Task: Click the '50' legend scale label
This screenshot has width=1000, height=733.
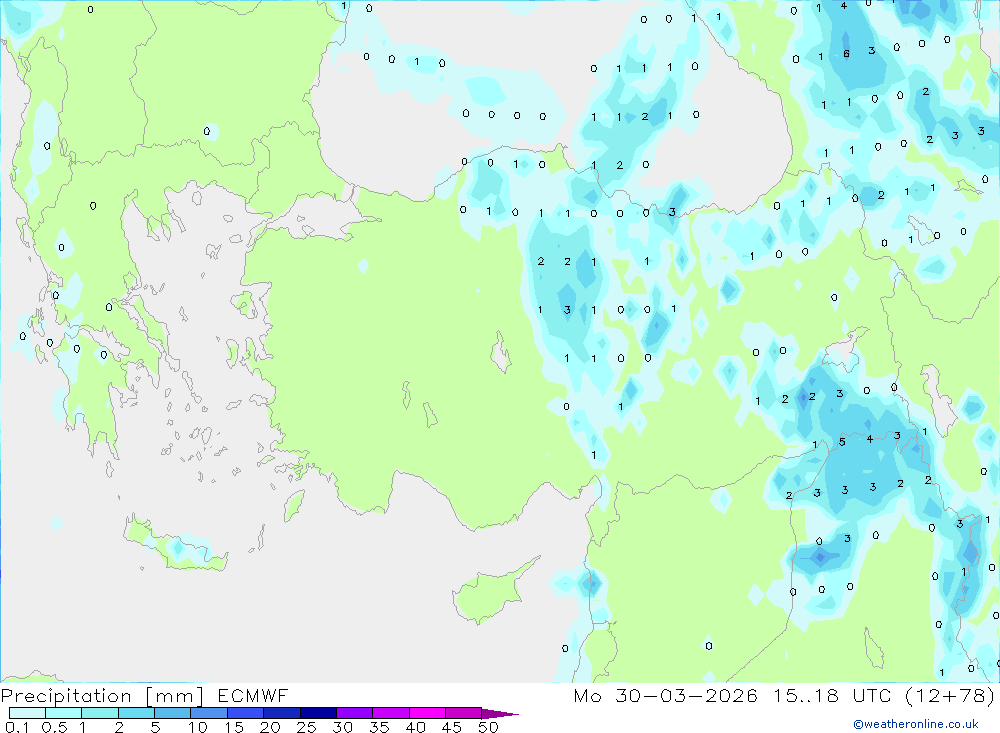Action: pyautogui.click(x=489, y=727)
